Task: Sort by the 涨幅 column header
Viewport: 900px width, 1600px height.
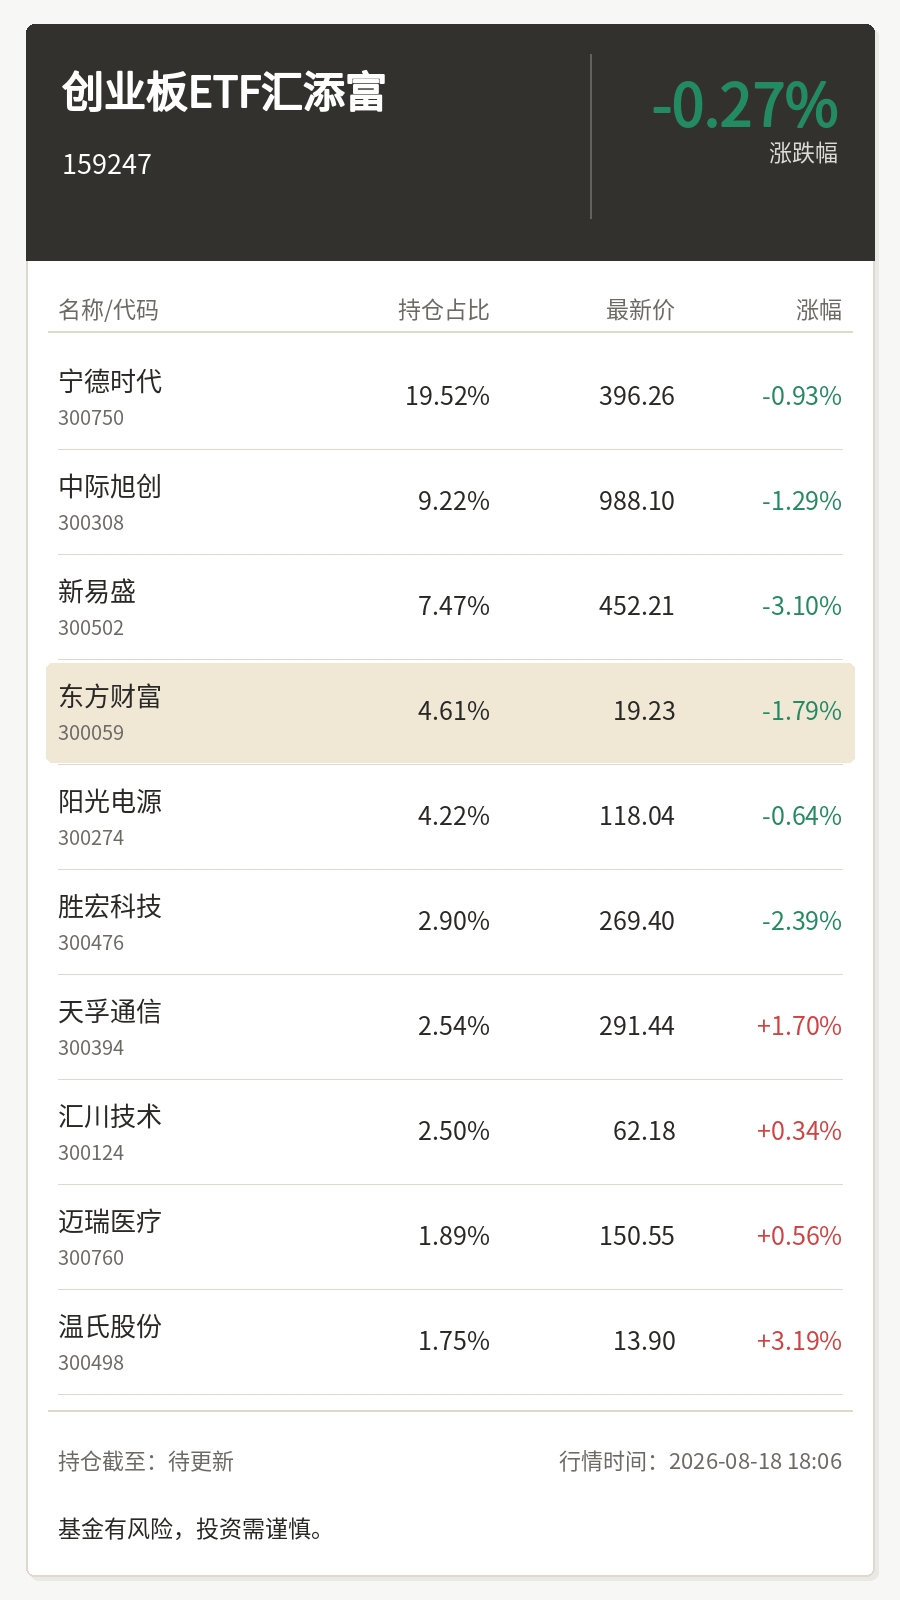Action: (x=819, y=310)
